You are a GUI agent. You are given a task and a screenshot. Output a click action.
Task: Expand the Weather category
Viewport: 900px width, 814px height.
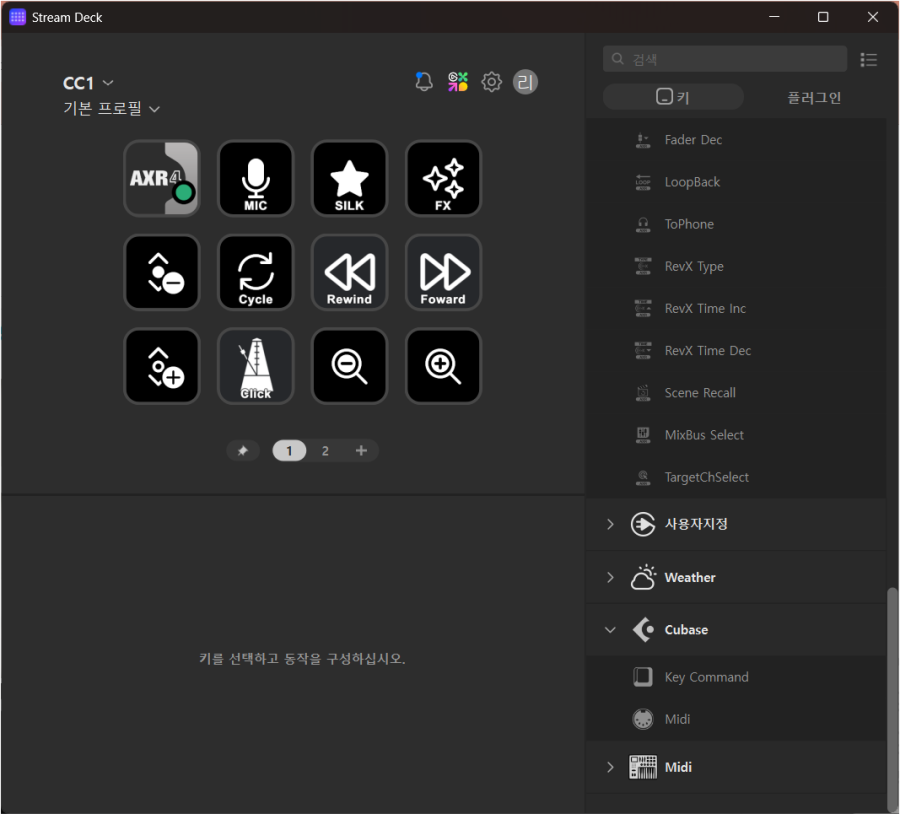click(610, 577)
